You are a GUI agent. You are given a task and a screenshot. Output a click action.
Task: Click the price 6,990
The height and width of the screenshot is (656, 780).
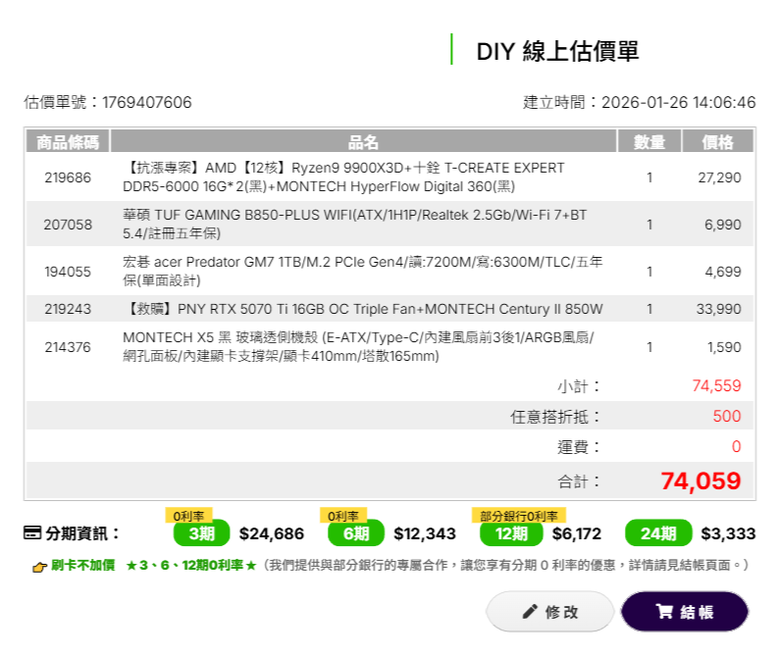(722, 225)
